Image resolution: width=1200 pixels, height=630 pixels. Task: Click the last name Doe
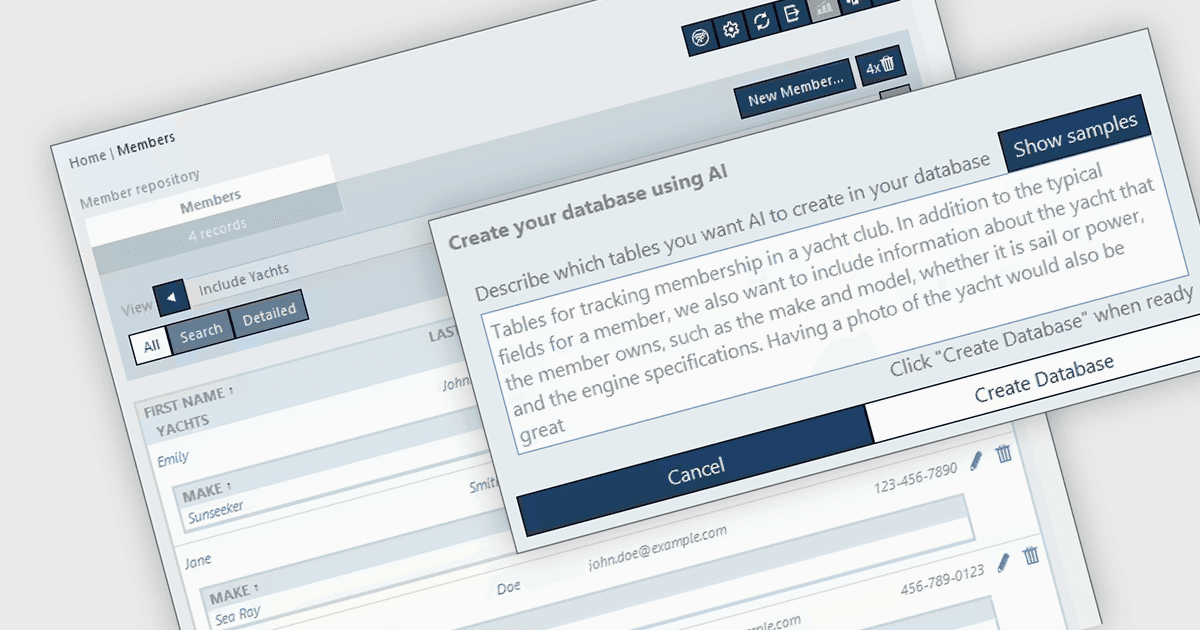[x=509, y=588]
